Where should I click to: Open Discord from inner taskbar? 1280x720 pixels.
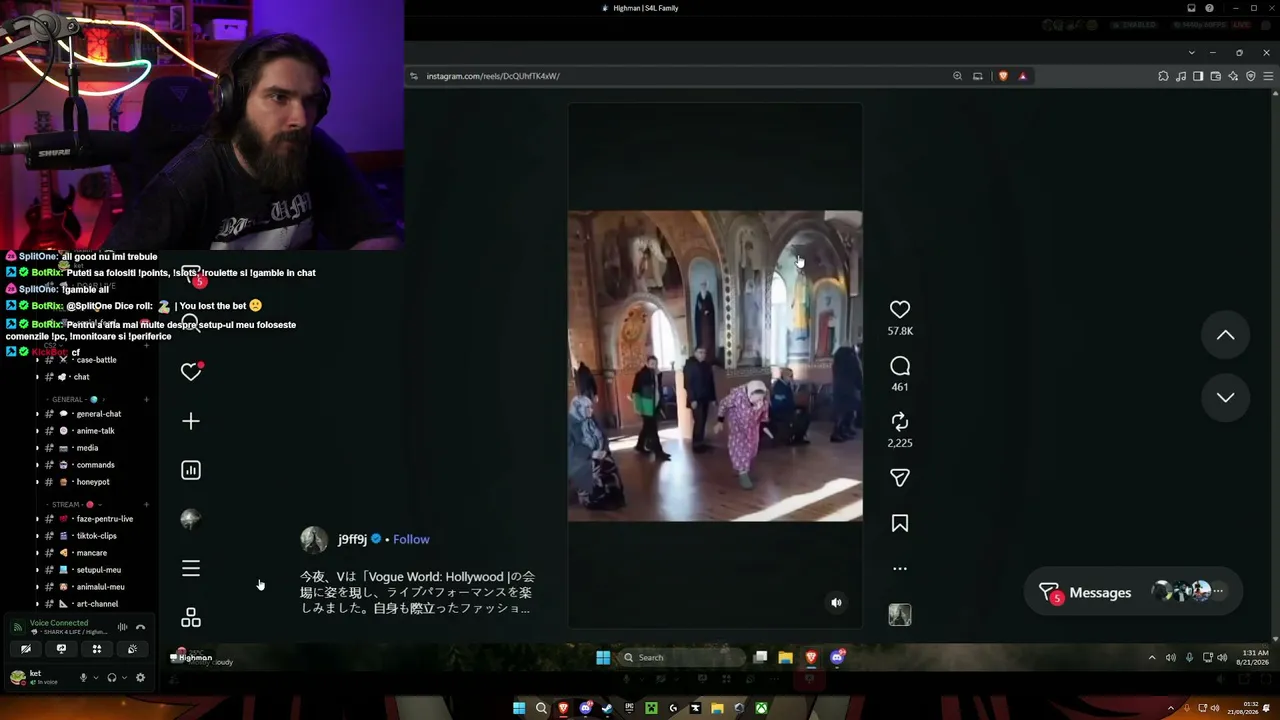[838, 657]
